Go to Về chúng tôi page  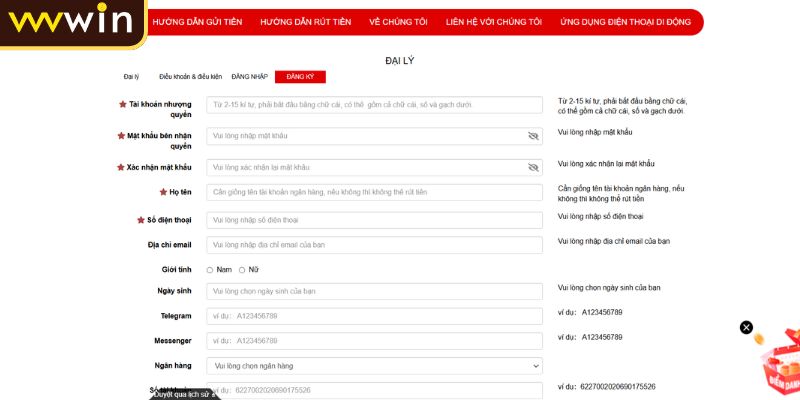tap(396, 21)
